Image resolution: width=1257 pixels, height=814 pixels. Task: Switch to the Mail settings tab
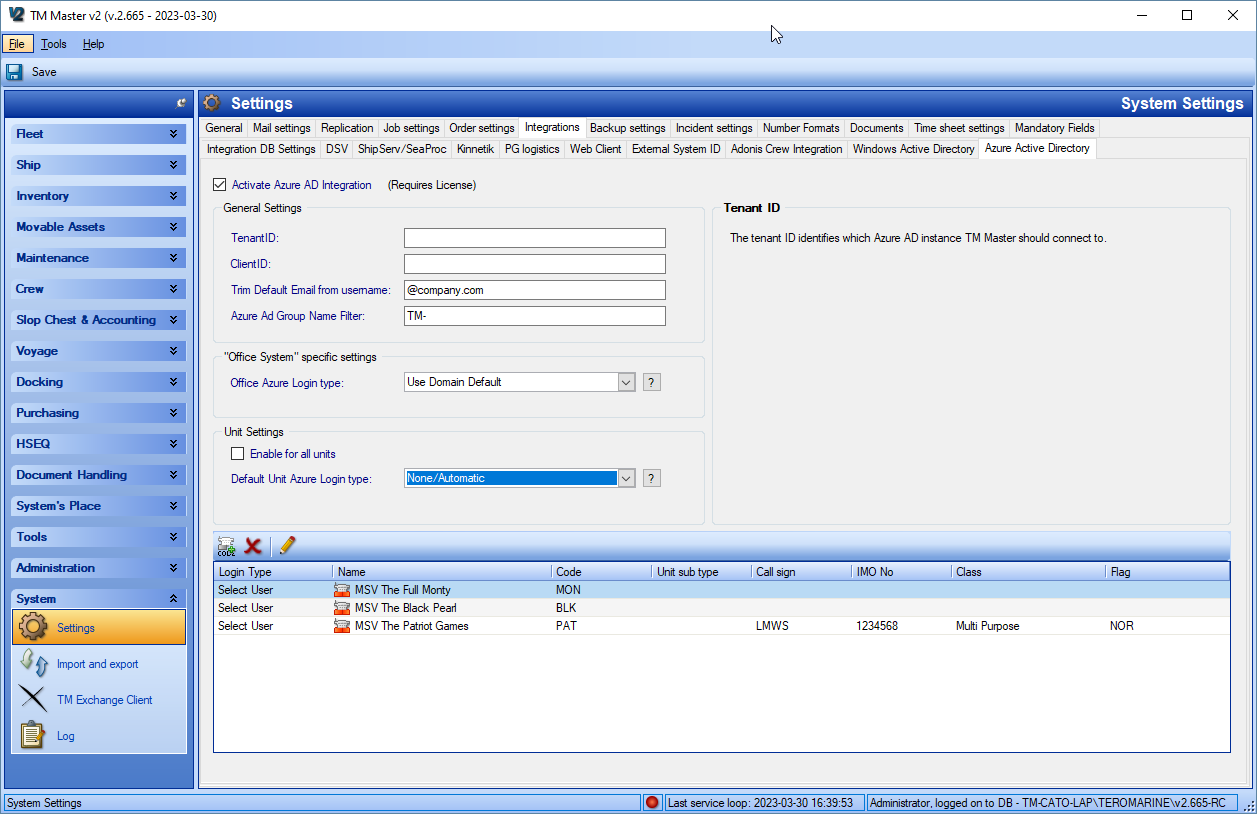(x=281, y=128)
